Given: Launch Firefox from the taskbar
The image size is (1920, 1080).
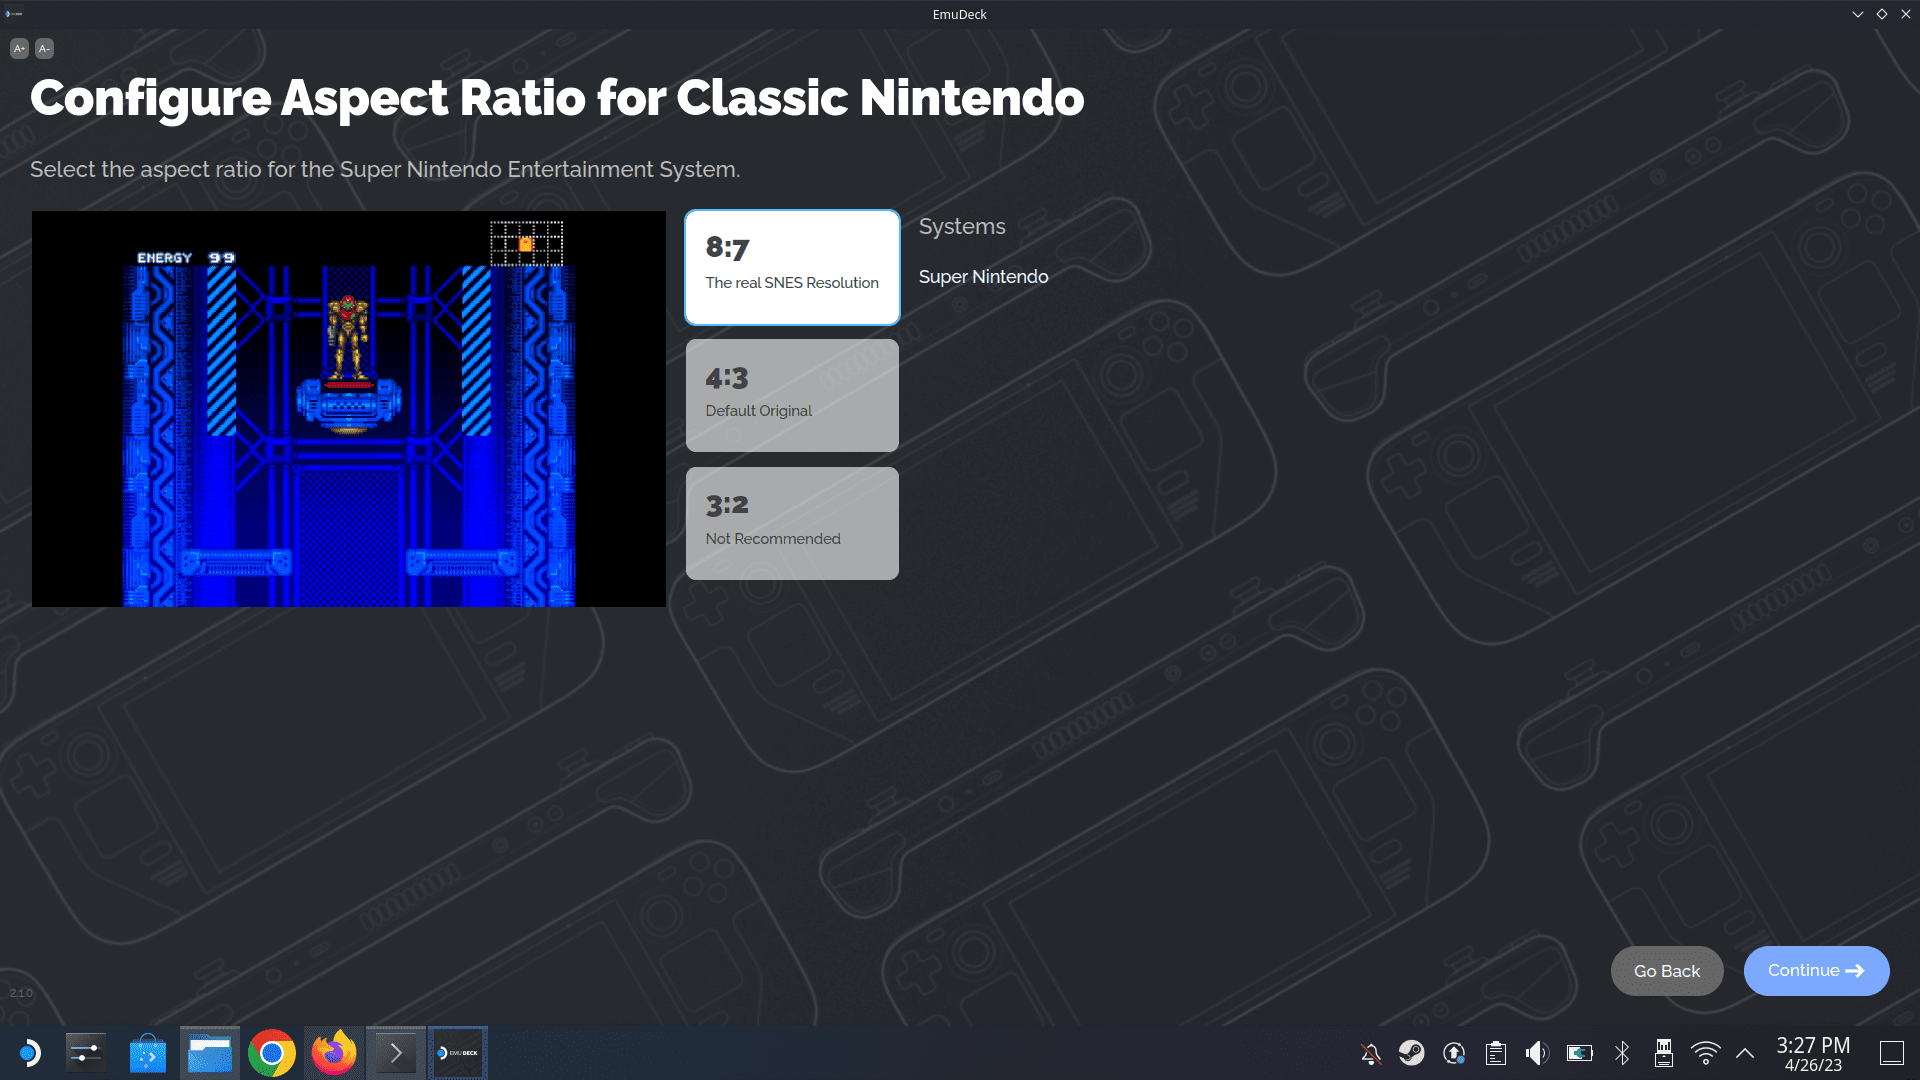Looking at the screenshot, I should coord(334,1053).
